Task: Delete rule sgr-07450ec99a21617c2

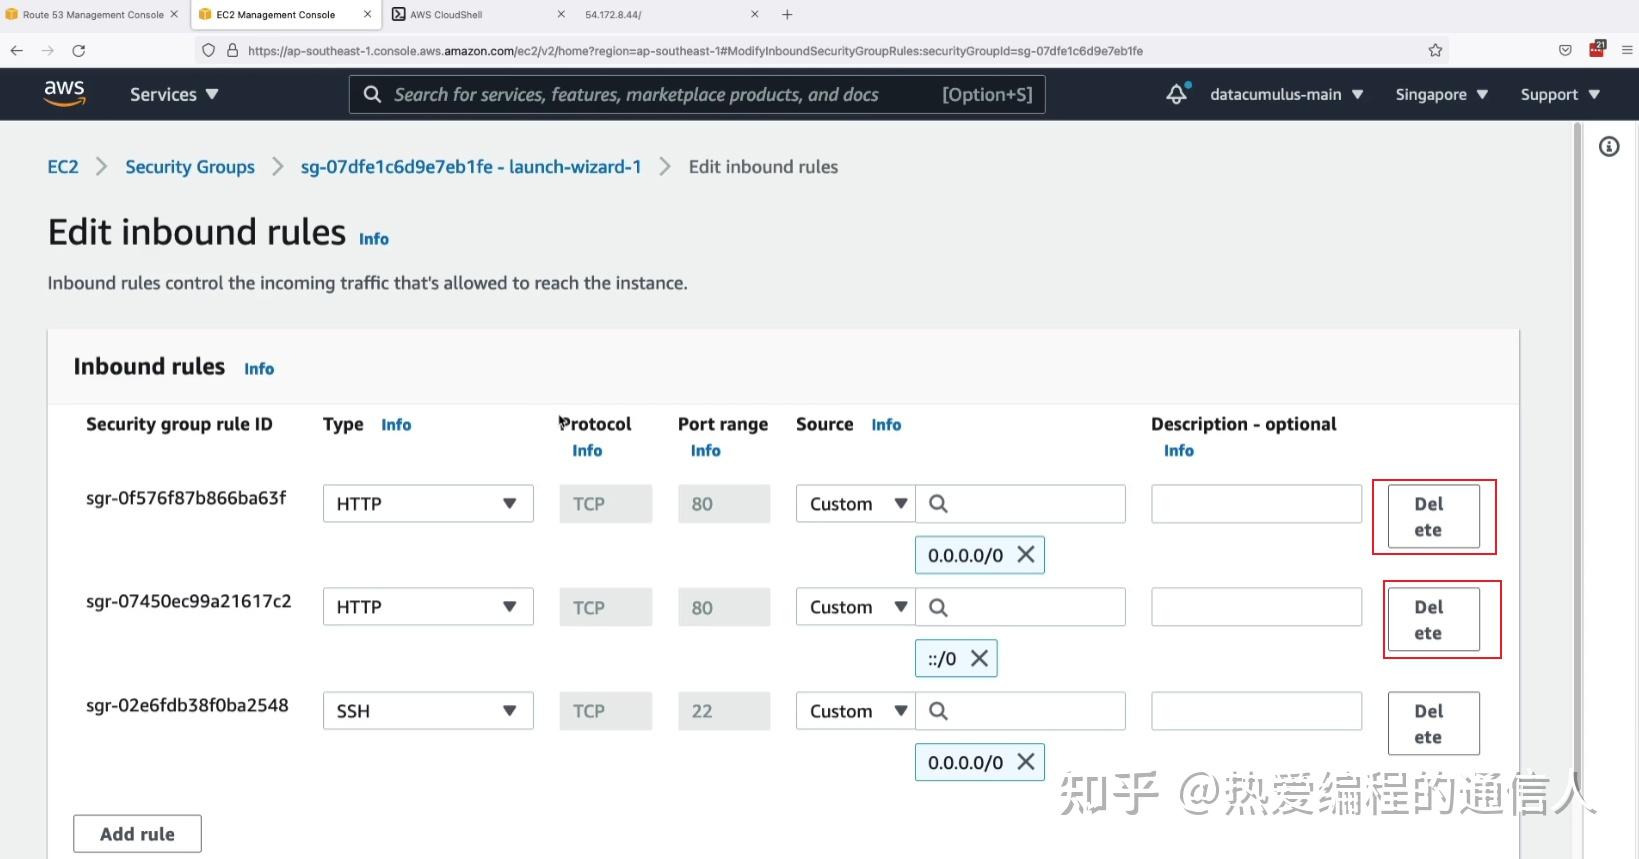Action: (x=1434, y=620)
